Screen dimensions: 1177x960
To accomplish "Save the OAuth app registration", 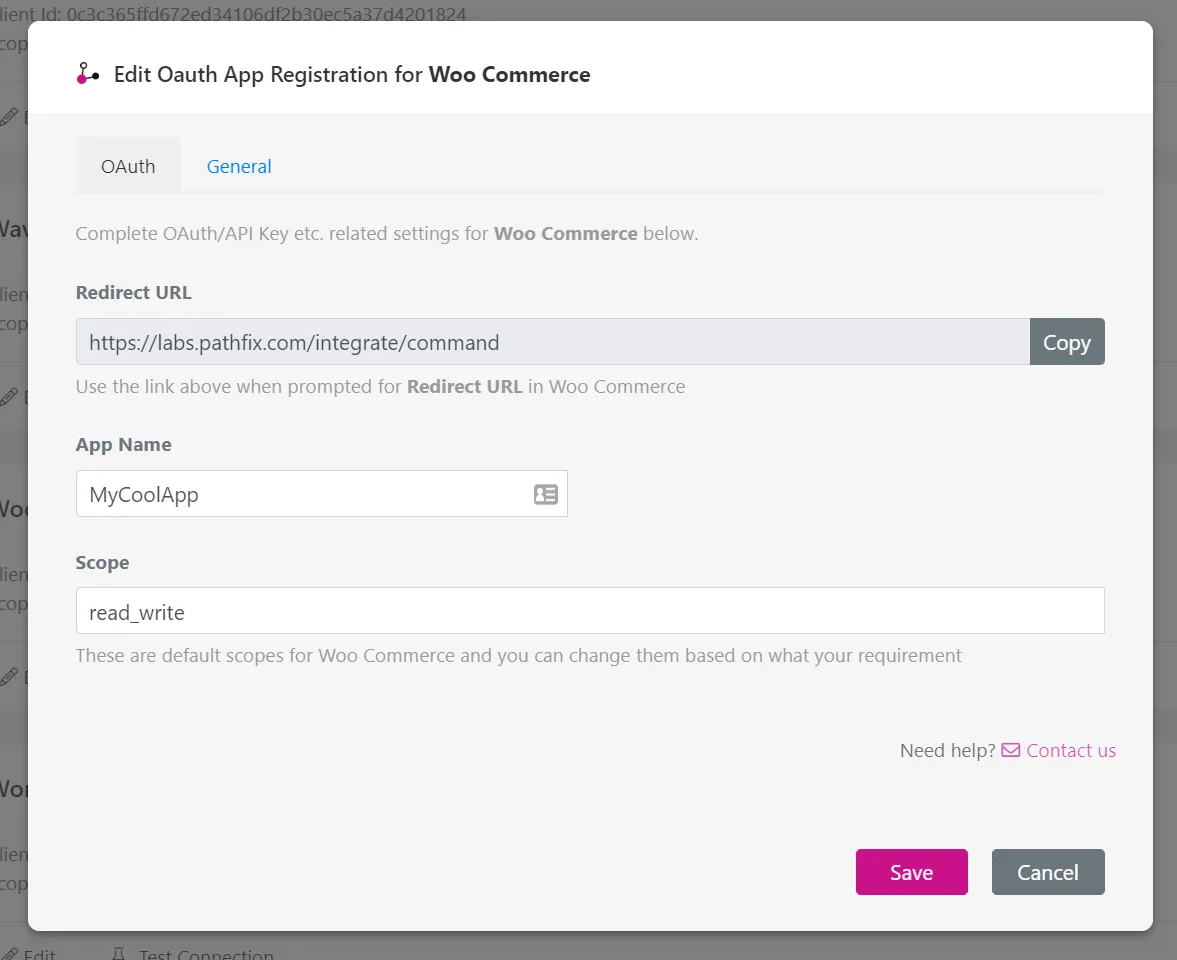I will tap(911, 871).
